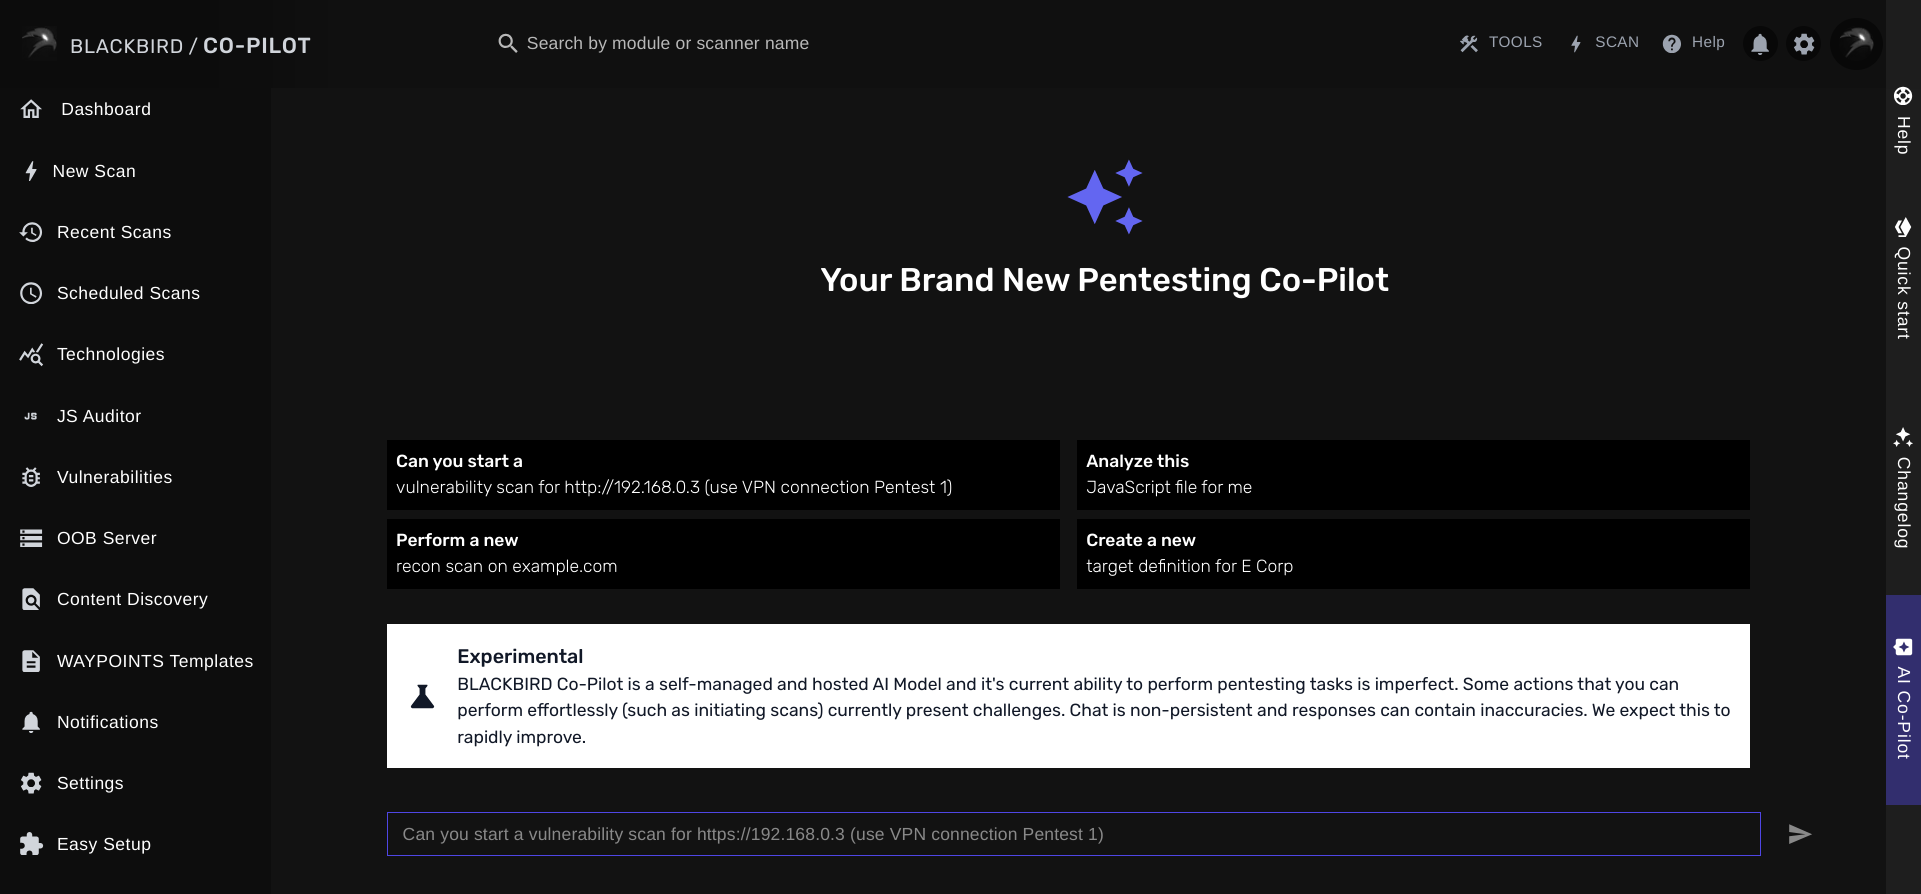Choose the Analyze this JavaScript file suggestion
The width and height of the screenshot is (1921, 894).
pyautogui.click(x=1413, y=475)
